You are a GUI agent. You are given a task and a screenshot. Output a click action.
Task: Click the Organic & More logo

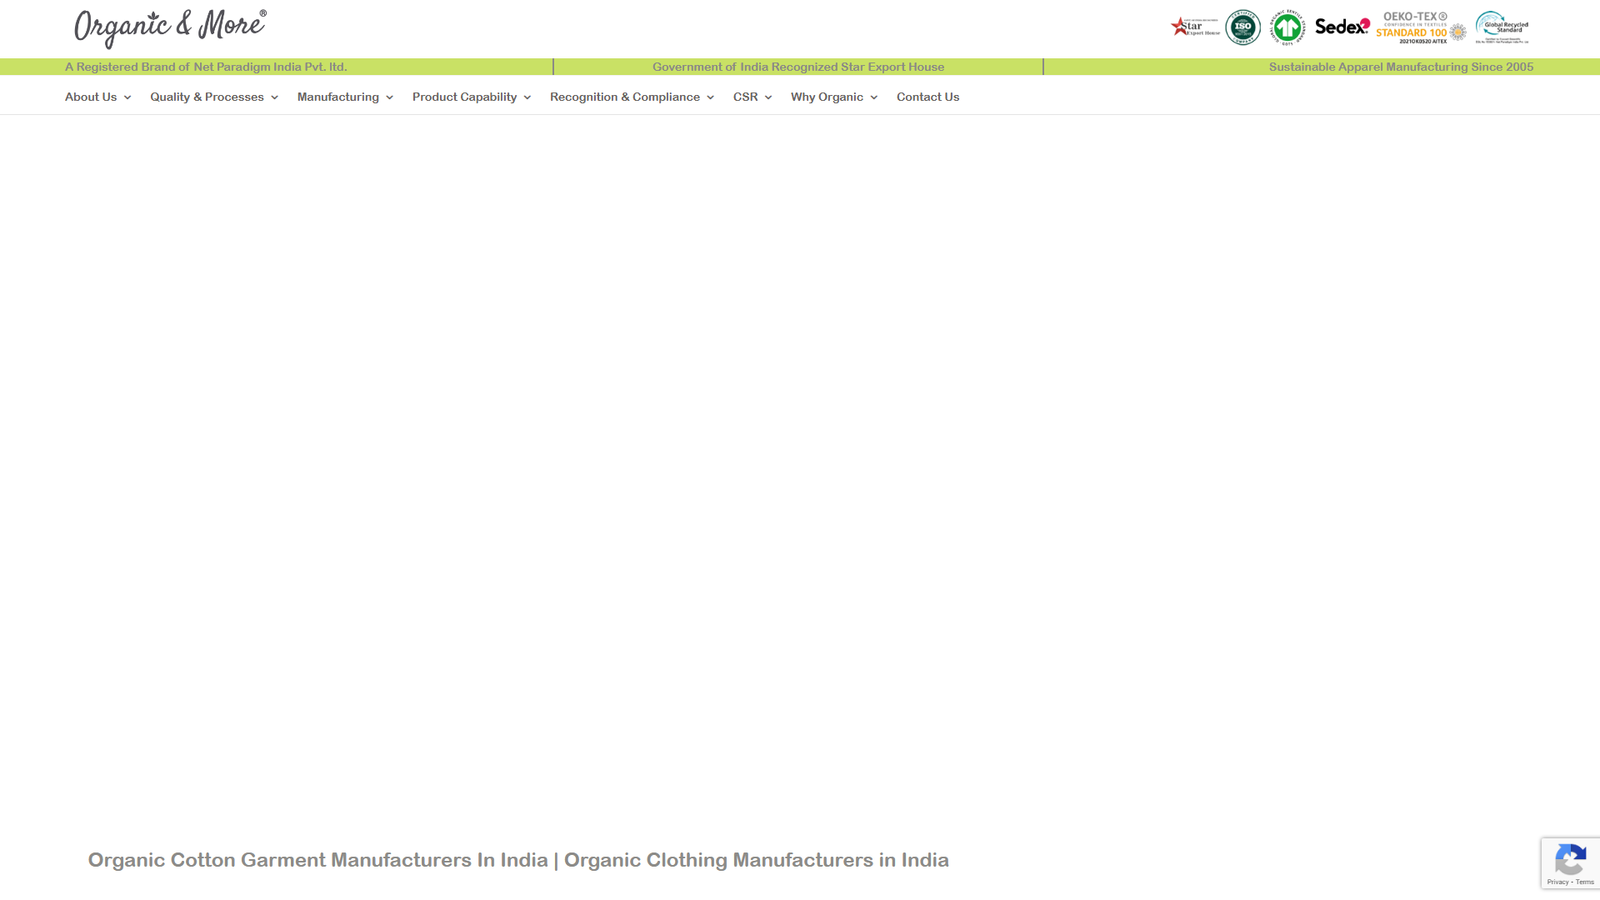[x=168, y=27]
